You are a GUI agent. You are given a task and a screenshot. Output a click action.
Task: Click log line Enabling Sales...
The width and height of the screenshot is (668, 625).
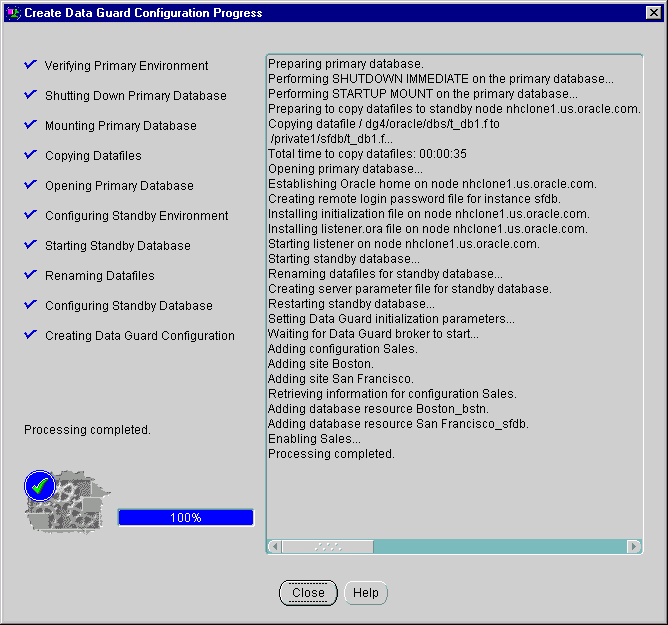point(314,439)
